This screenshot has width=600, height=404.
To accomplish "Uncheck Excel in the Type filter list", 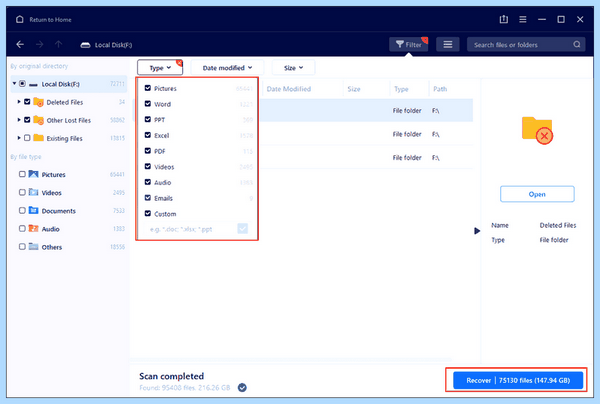I will (x=148, y=135).
